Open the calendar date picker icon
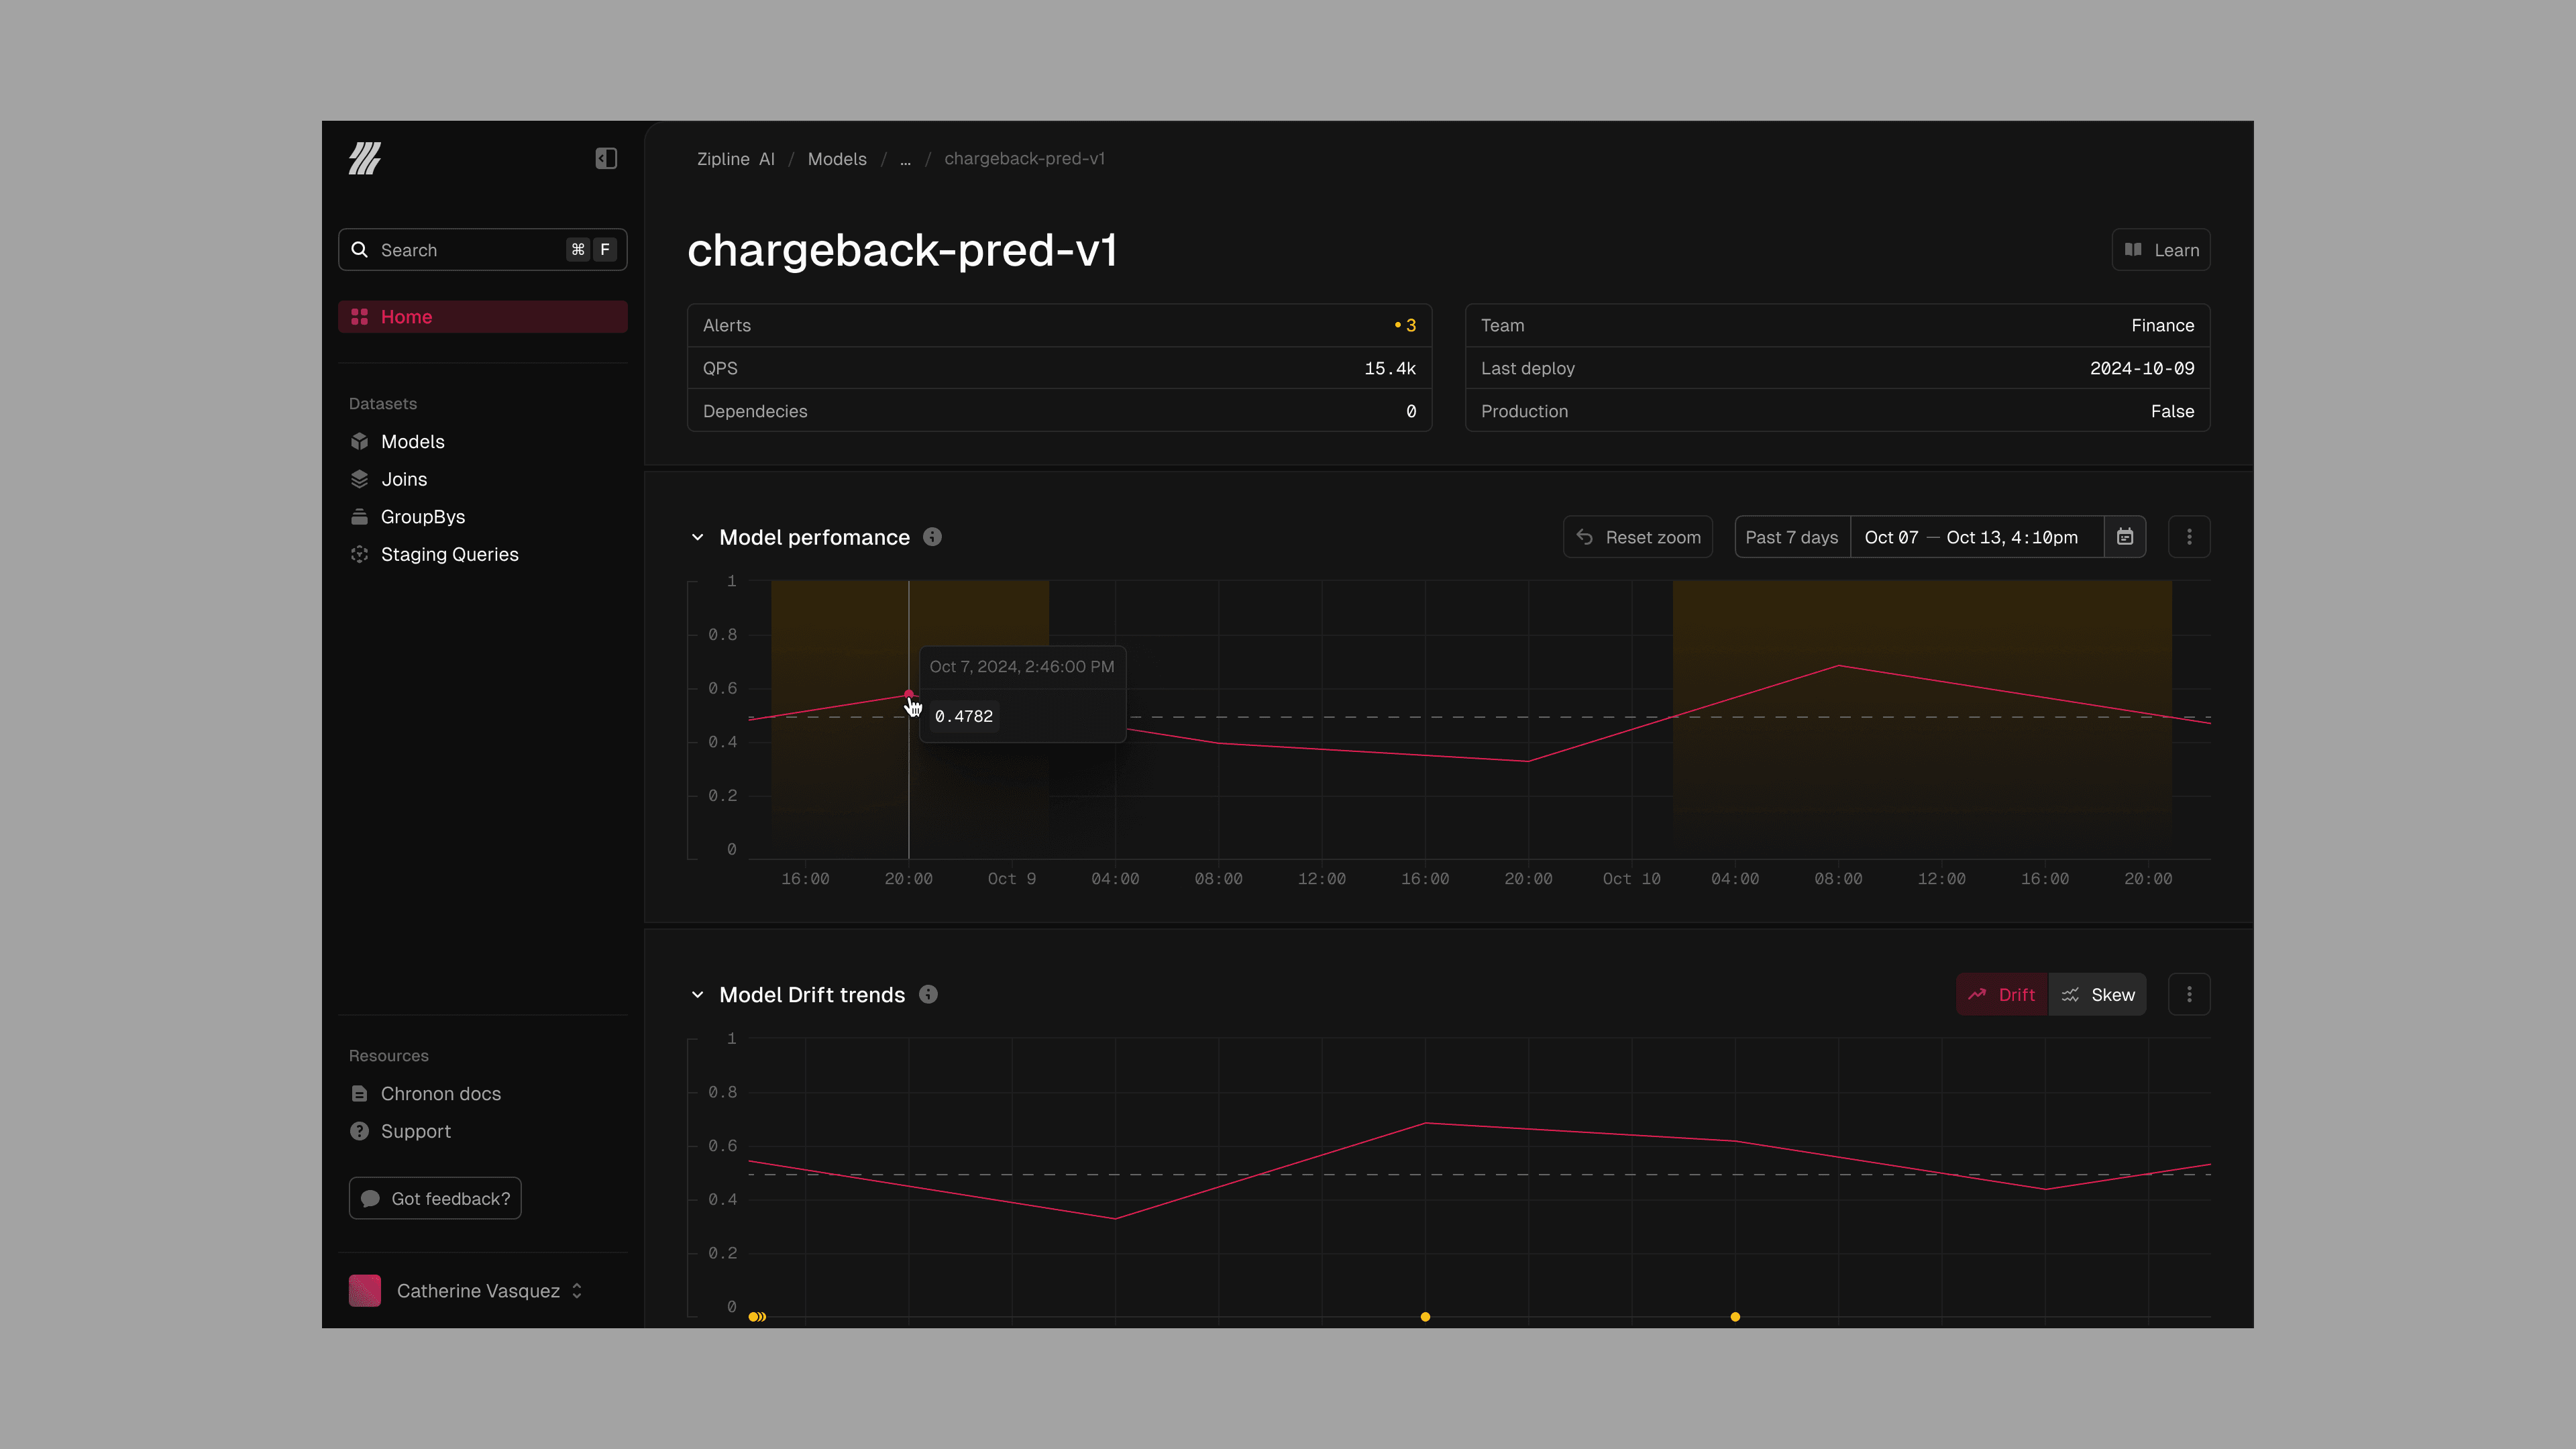This screenshot has width=2576, height=1449. coord(2125,537)
